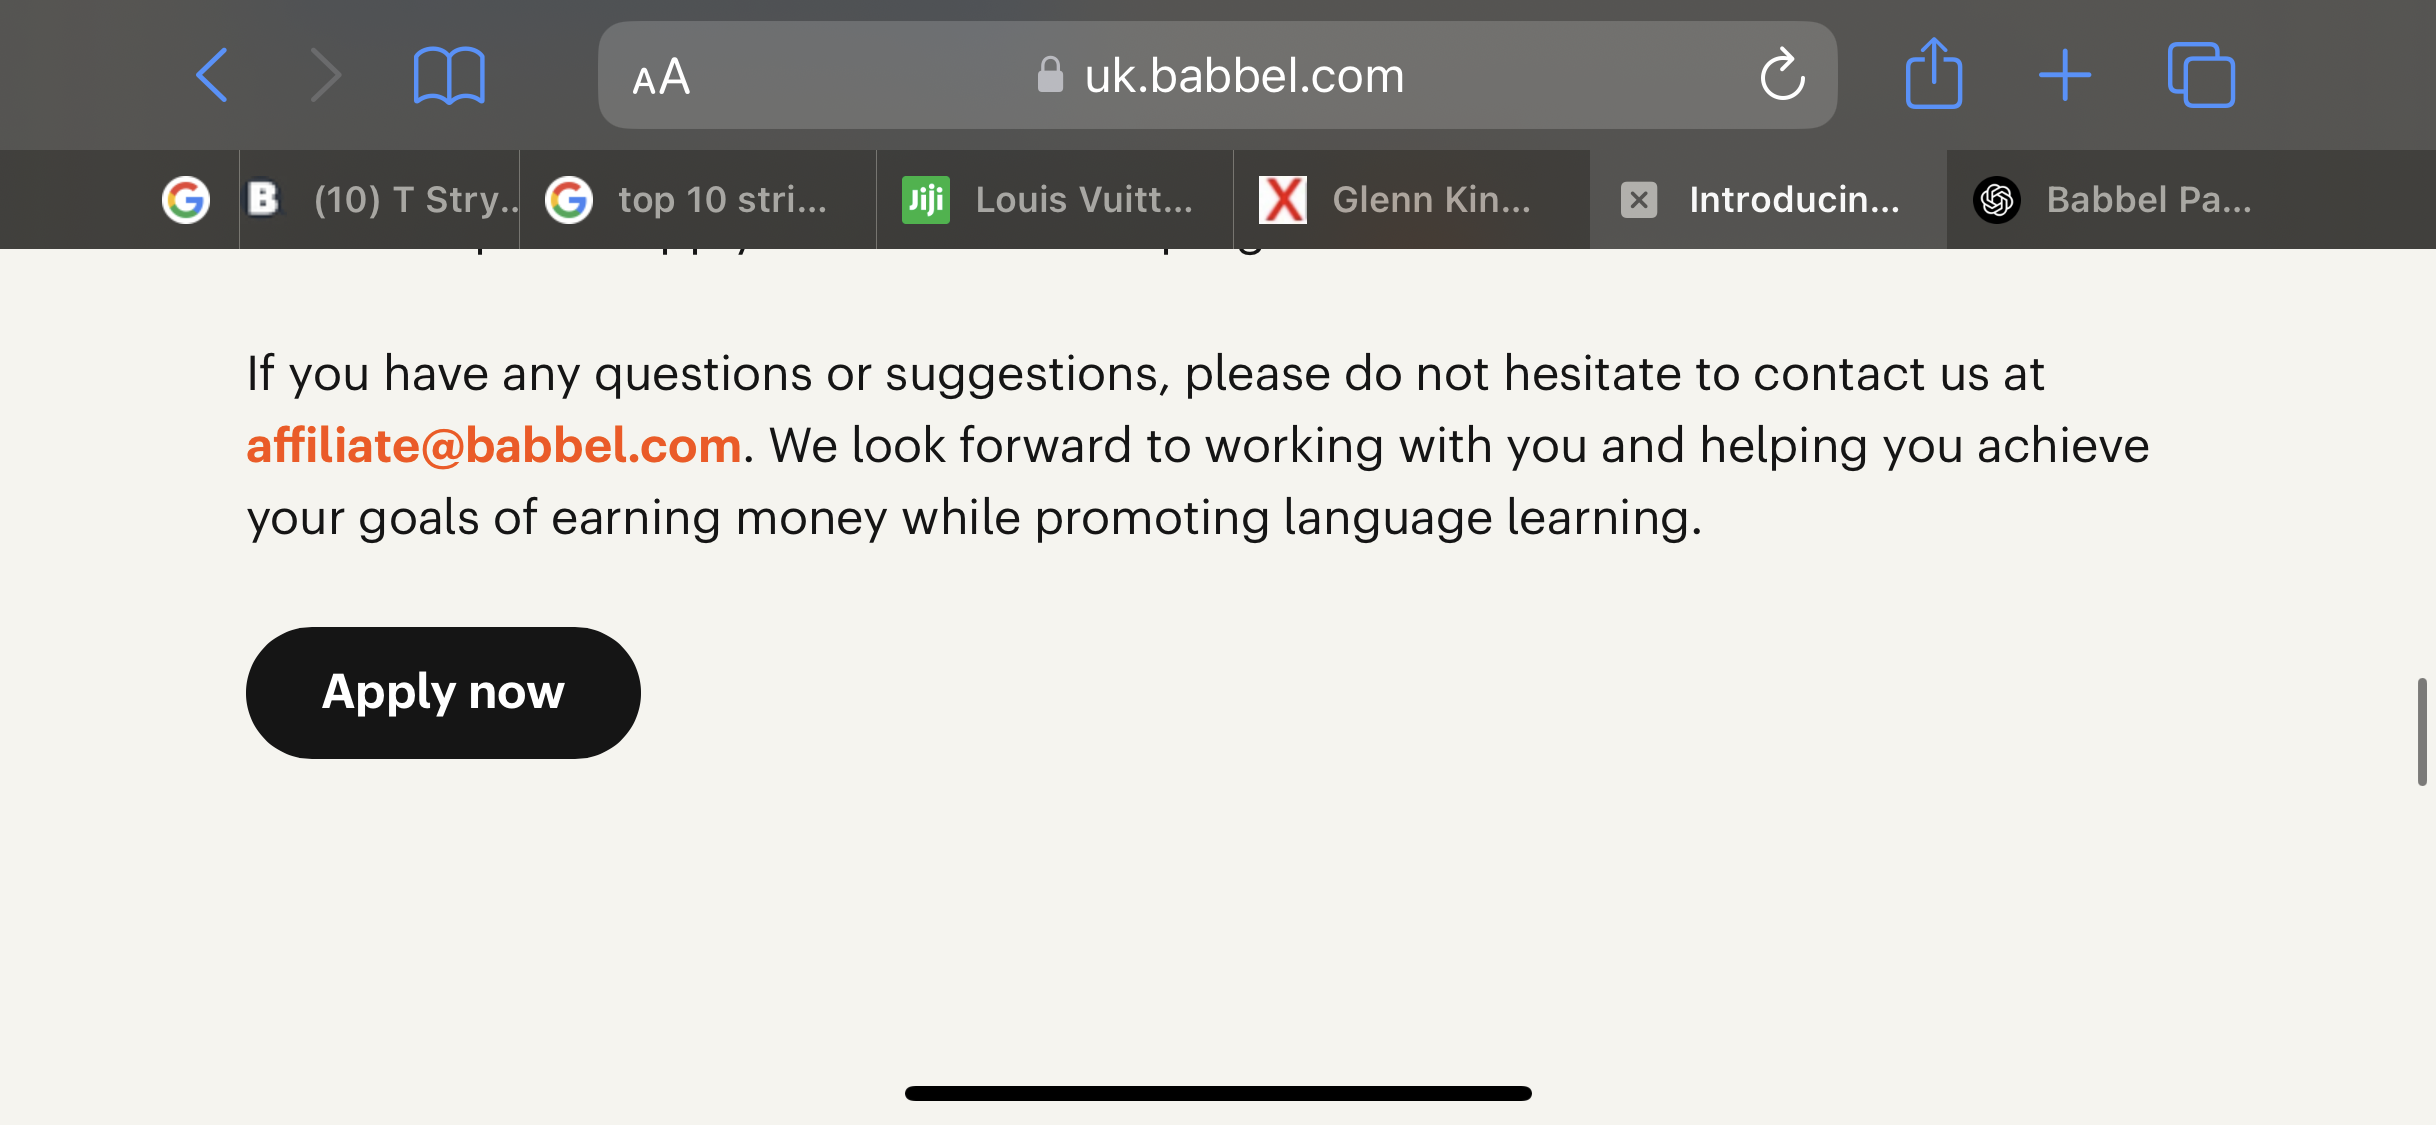Go back to the previous page
The height and width of the screenshot is (1125, 2436).
[x=212, y=75]
